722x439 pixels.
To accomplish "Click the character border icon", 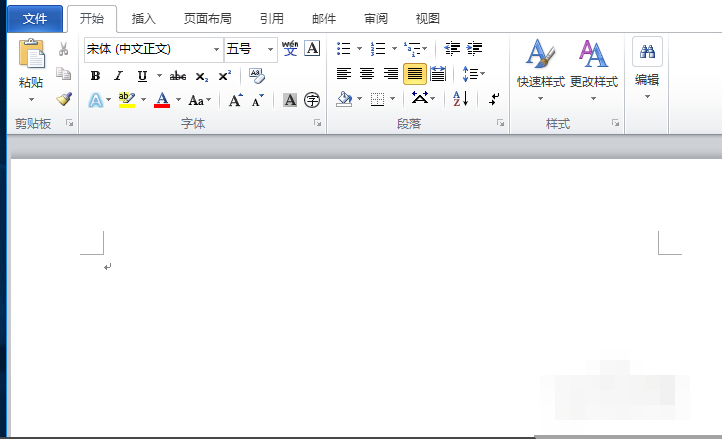I will click(312, 48).
